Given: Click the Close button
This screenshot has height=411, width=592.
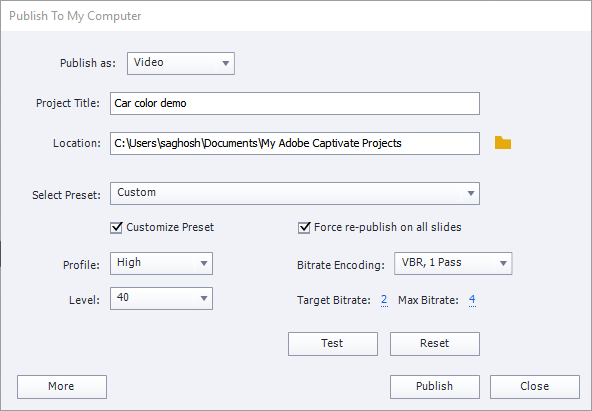Looking at the screenshot, I should click(535, 387).
